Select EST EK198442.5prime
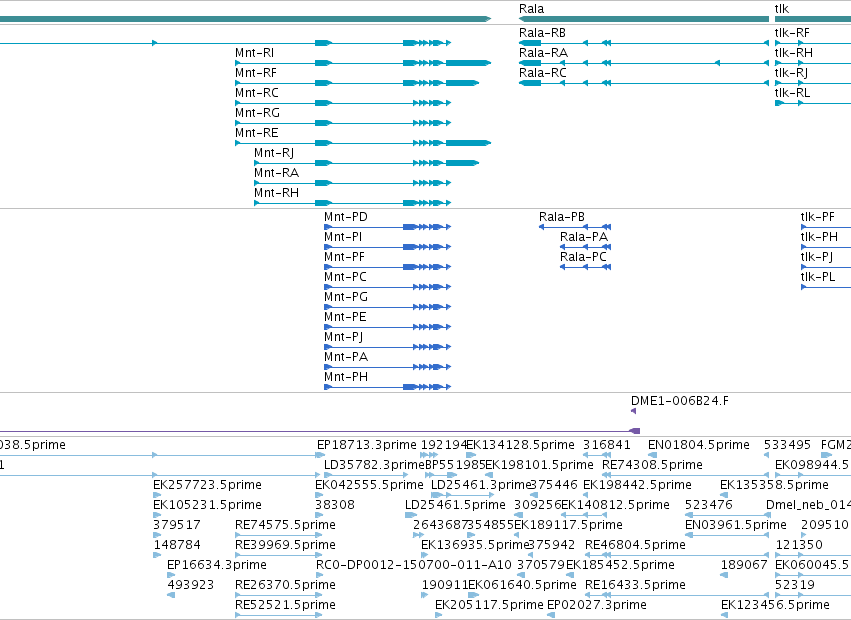 point(637,485)
